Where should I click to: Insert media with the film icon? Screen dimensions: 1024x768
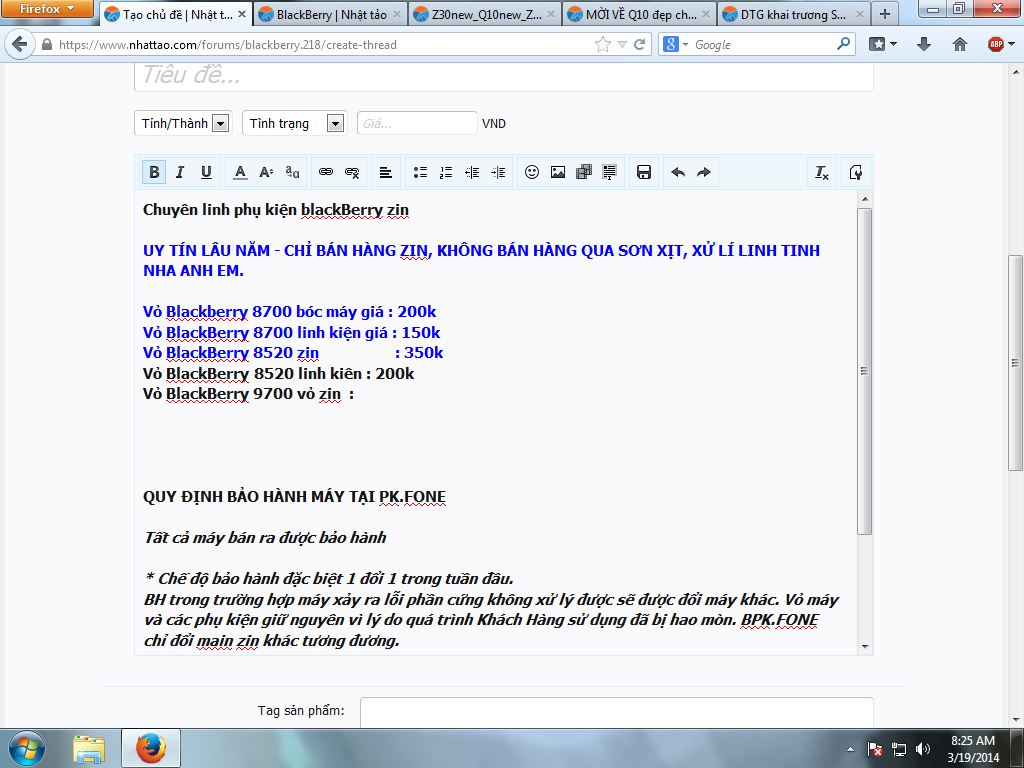click(584, 172)
